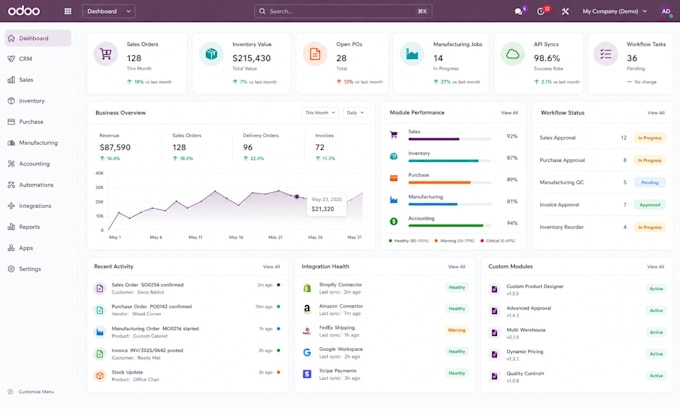680x409 pixels.
Task: Click the Healthy badge for Shopify Connector
Action: click(457, 288)
